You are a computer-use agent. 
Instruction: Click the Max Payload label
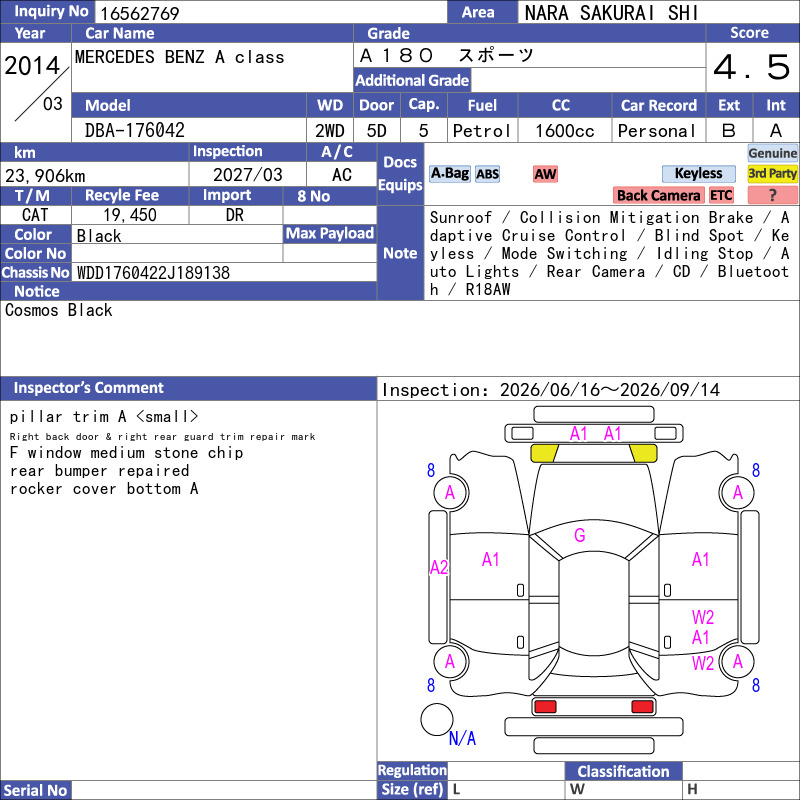point(330,234)
